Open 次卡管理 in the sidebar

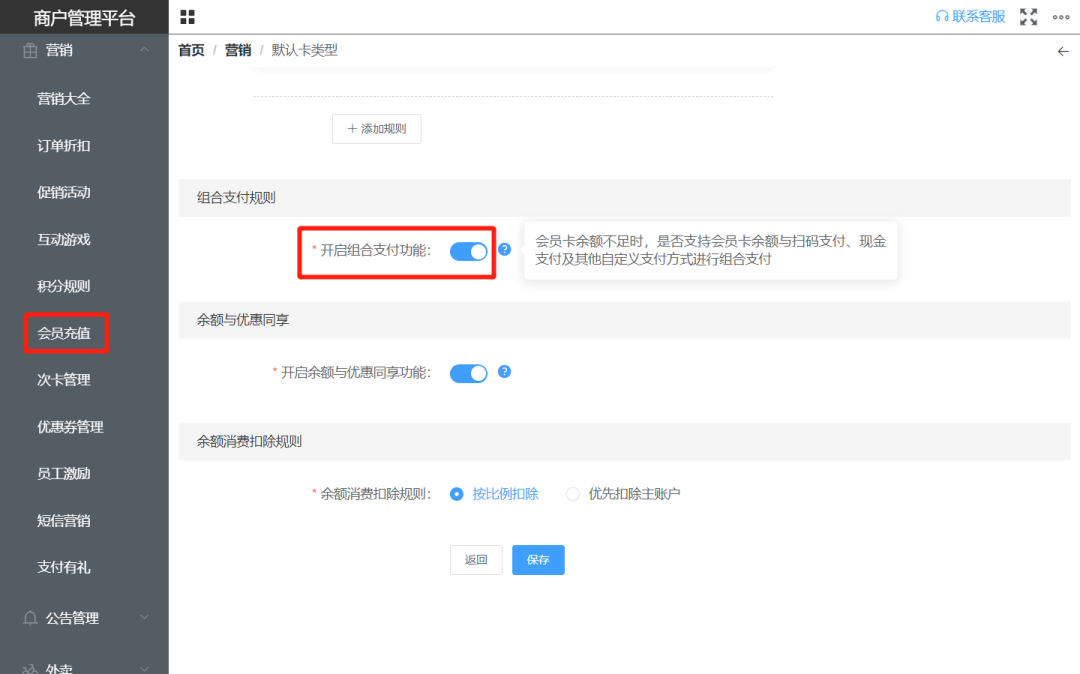(64, 379)
